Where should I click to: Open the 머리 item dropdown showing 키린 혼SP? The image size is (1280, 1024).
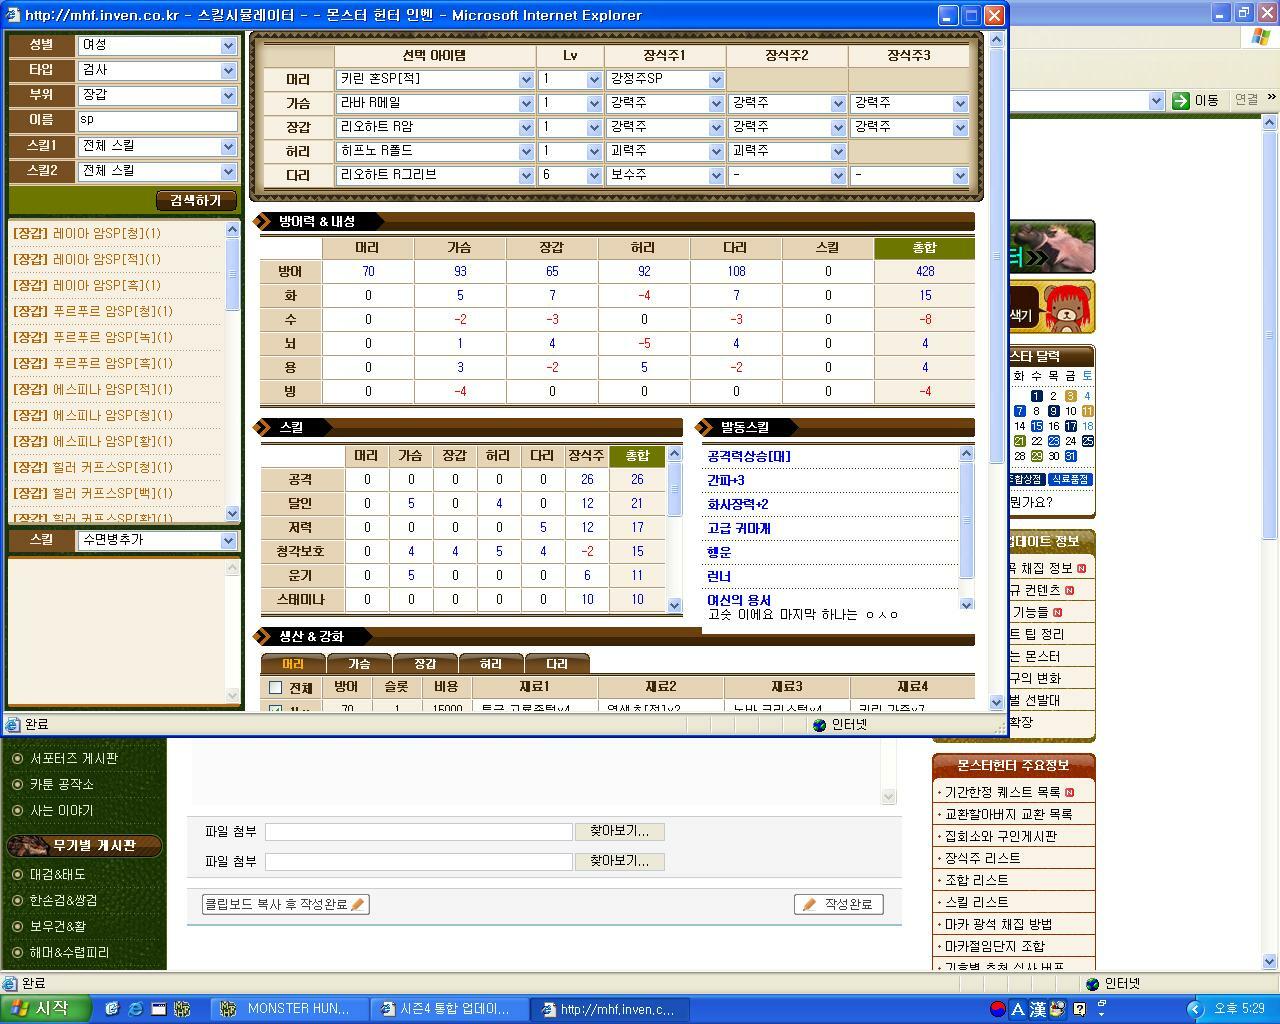click(x=526, y=79)
